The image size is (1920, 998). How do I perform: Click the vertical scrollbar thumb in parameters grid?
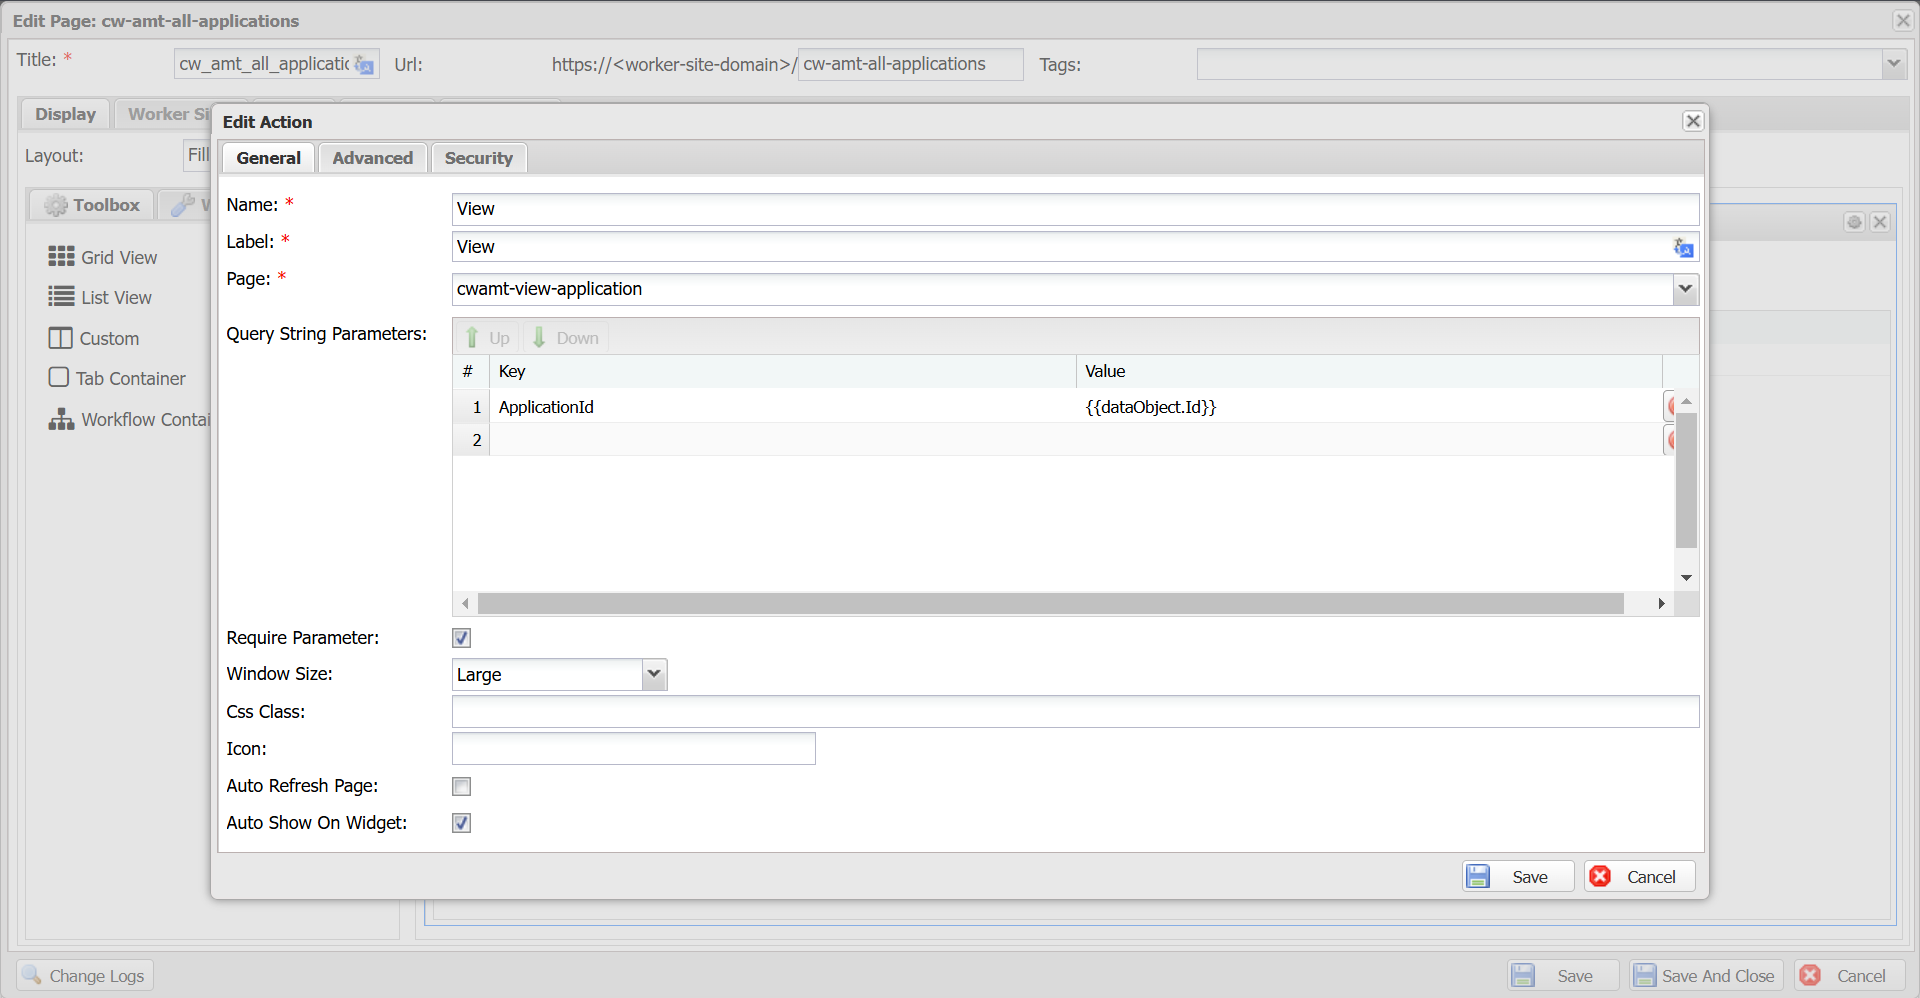1686,480
